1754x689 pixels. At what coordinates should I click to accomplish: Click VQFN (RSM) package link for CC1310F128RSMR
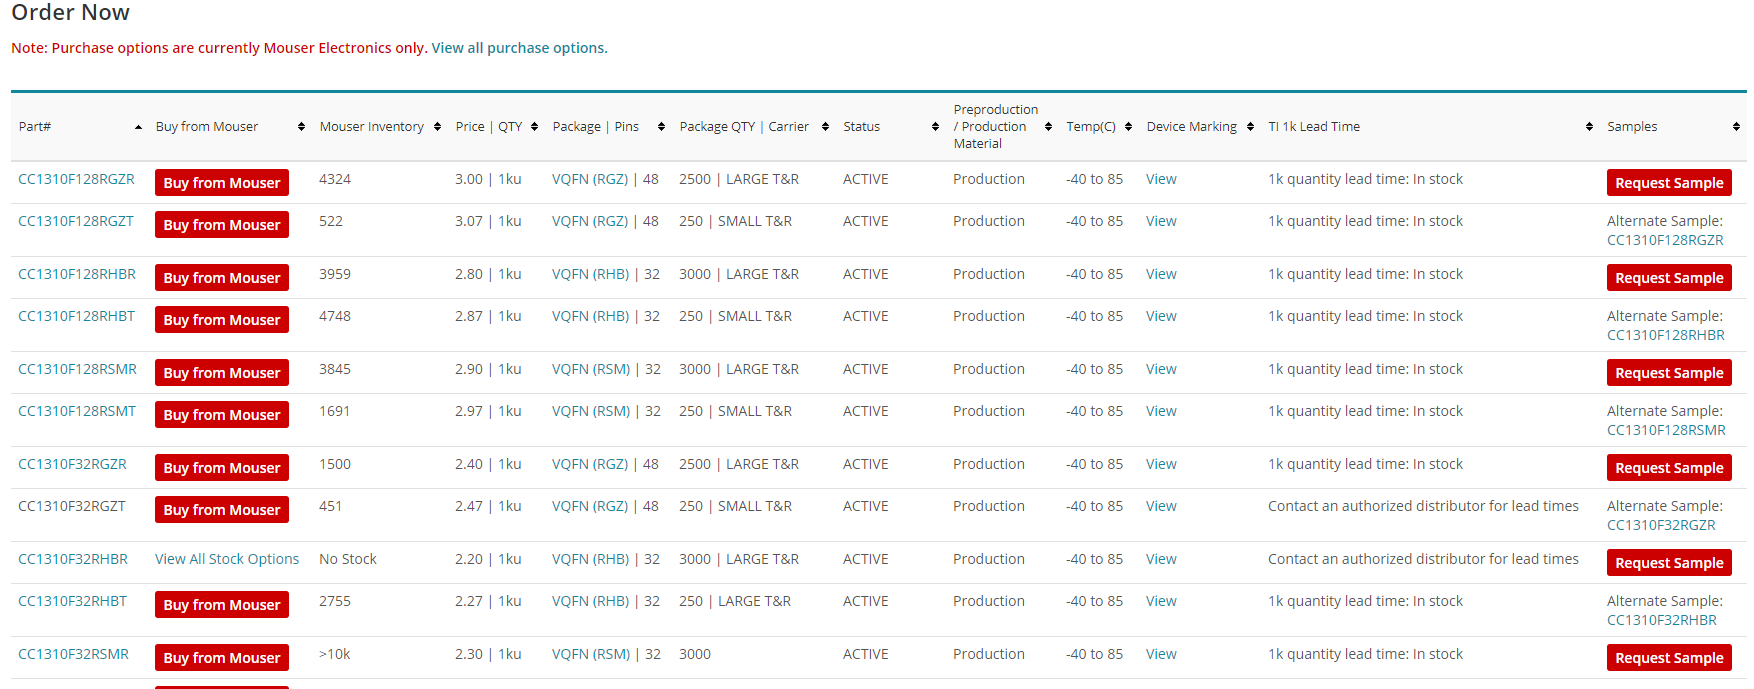(x=591, y=369)
